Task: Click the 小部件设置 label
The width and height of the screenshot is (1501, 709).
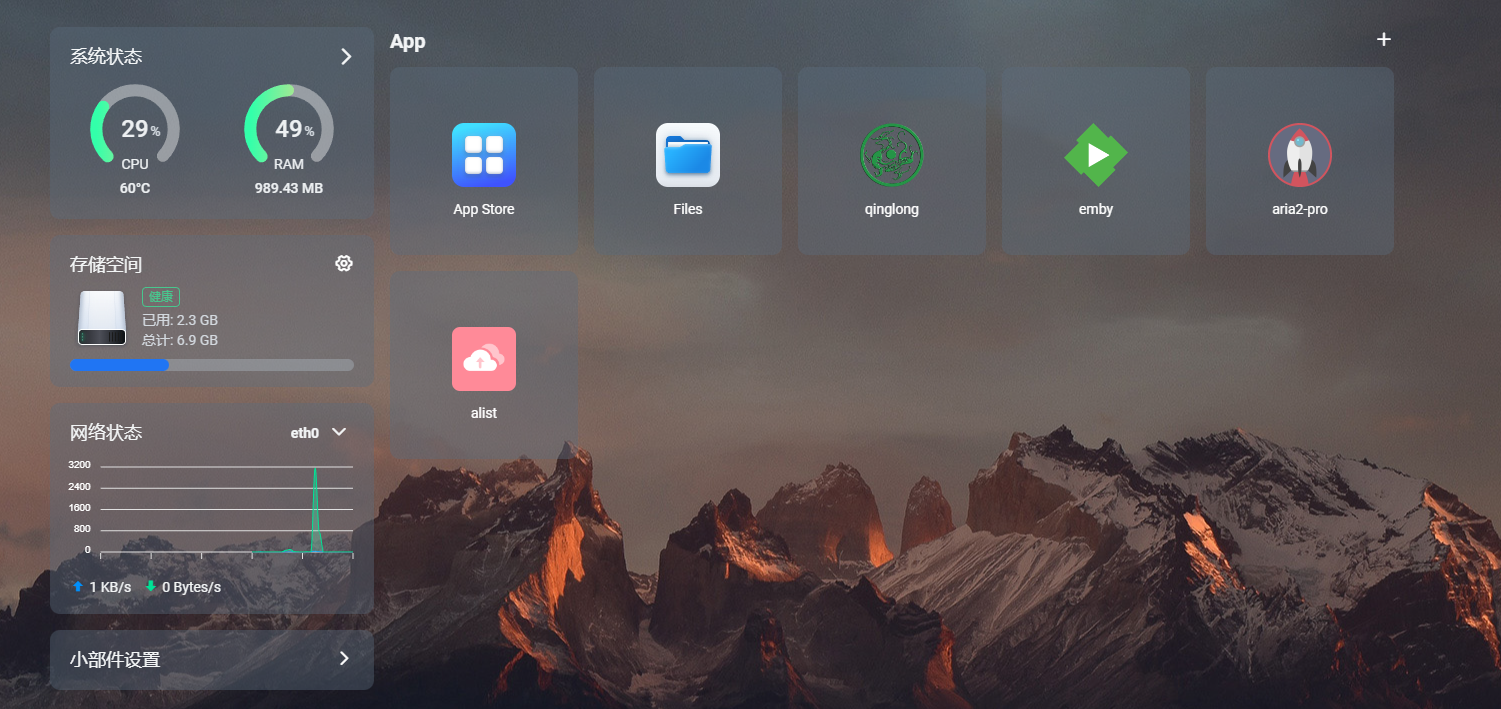Action: click(x=115, y=660)
